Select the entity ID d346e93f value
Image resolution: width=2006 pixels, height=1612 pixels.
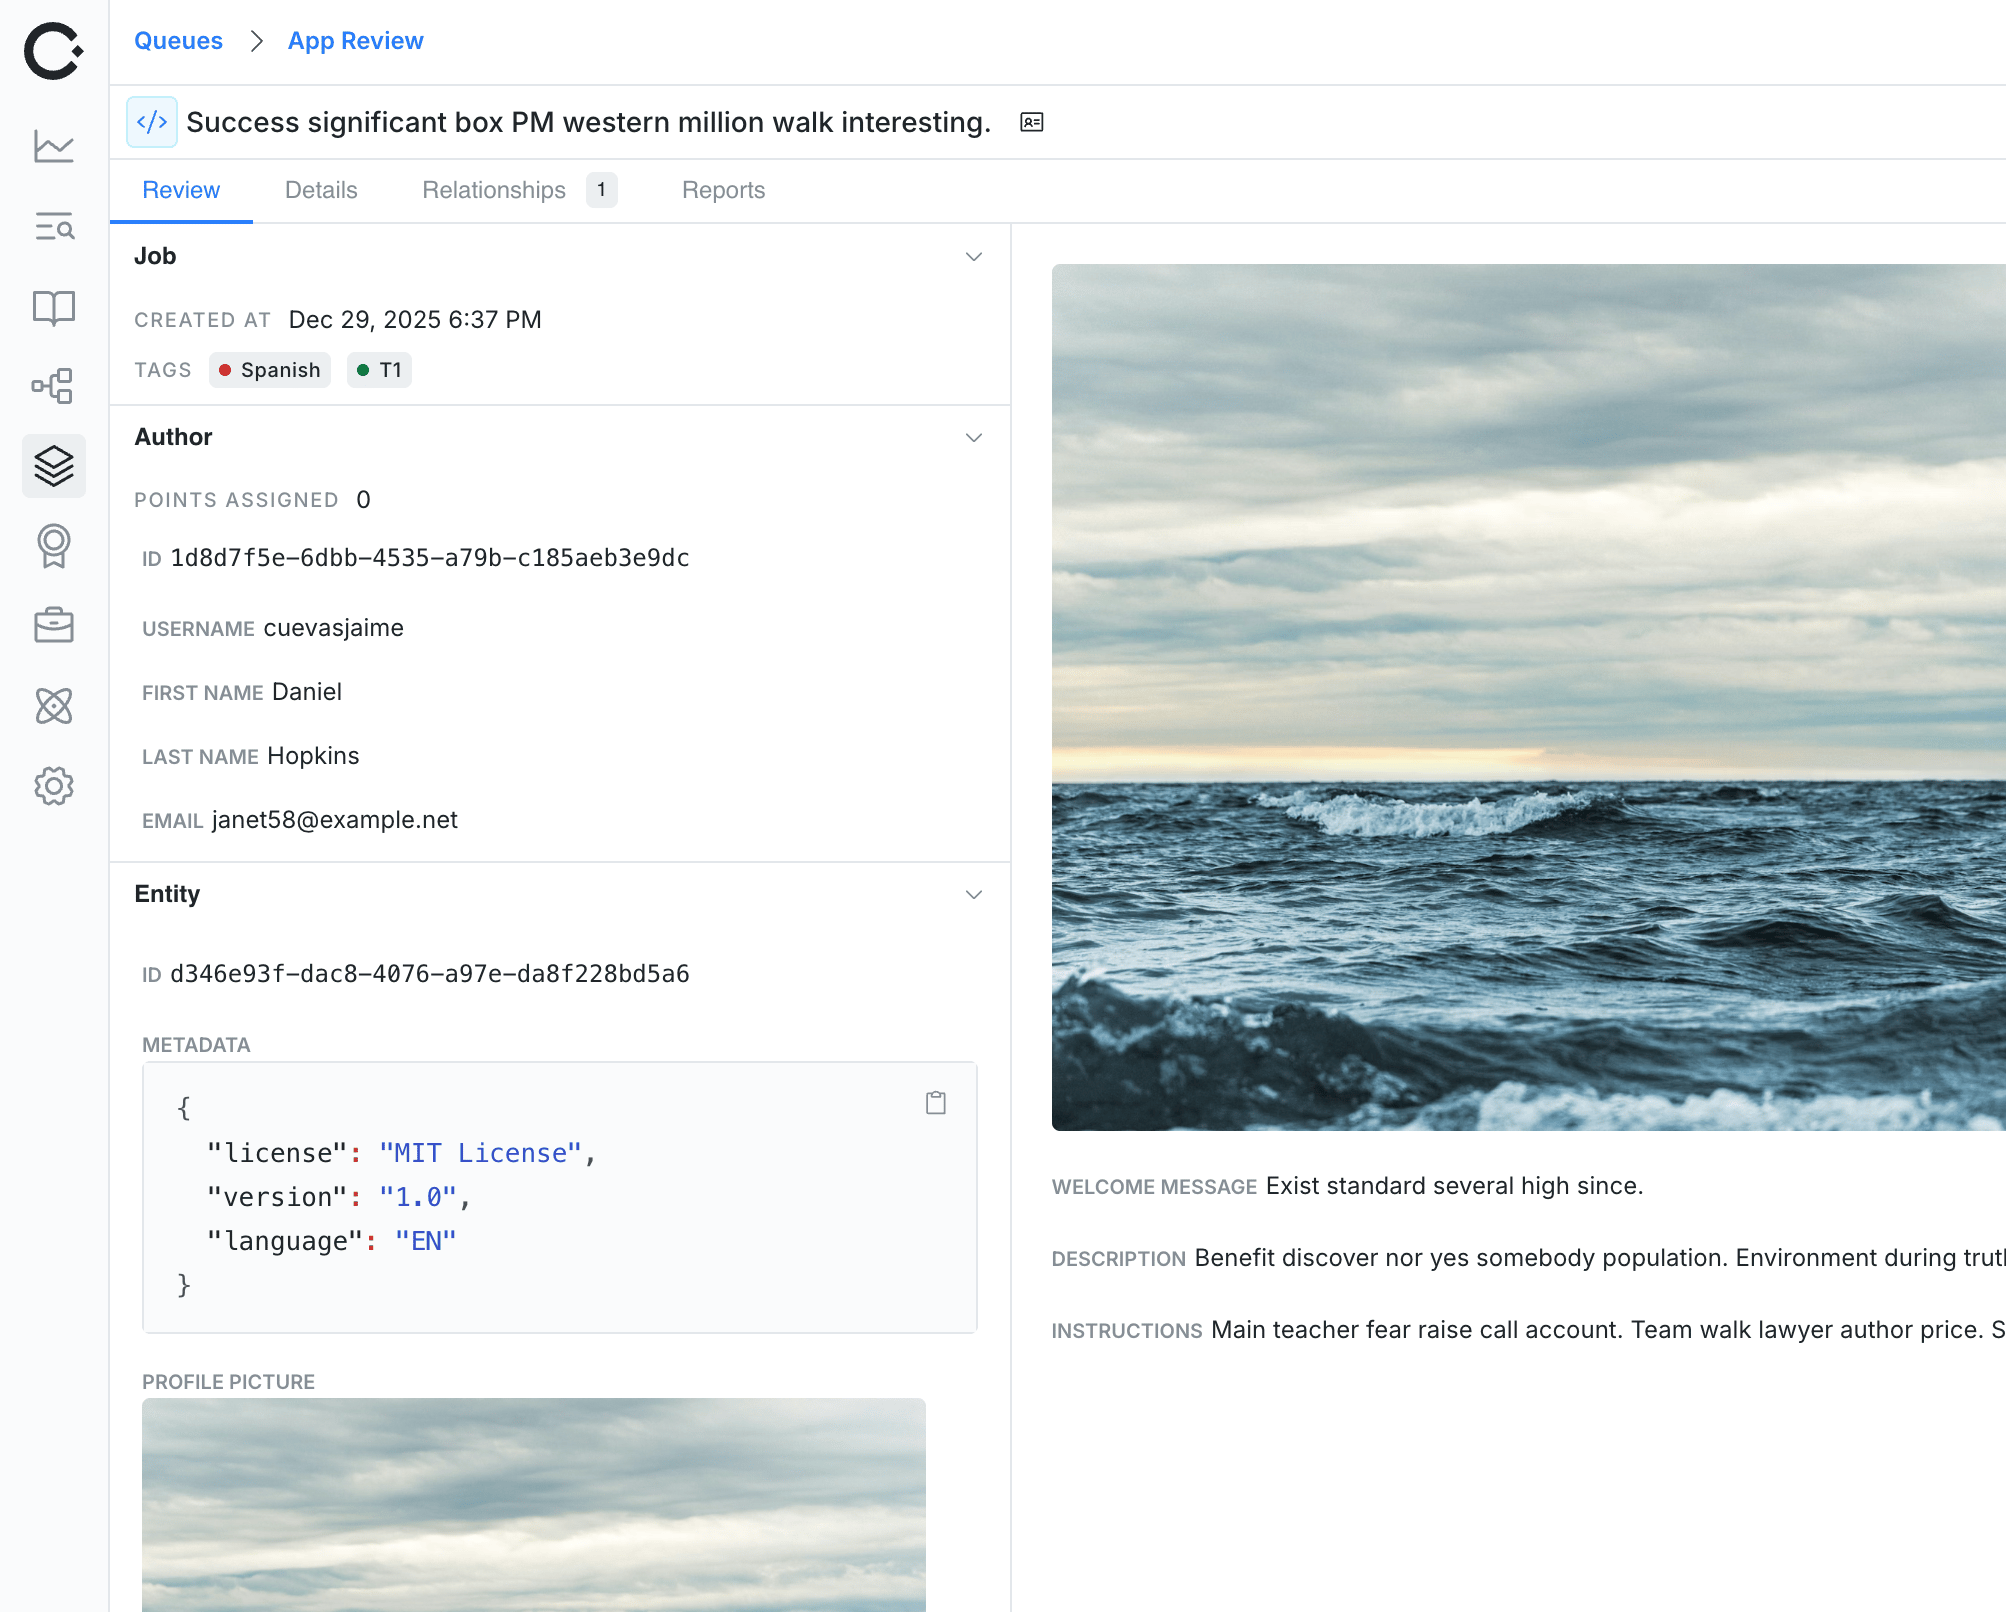coord(430,974)
